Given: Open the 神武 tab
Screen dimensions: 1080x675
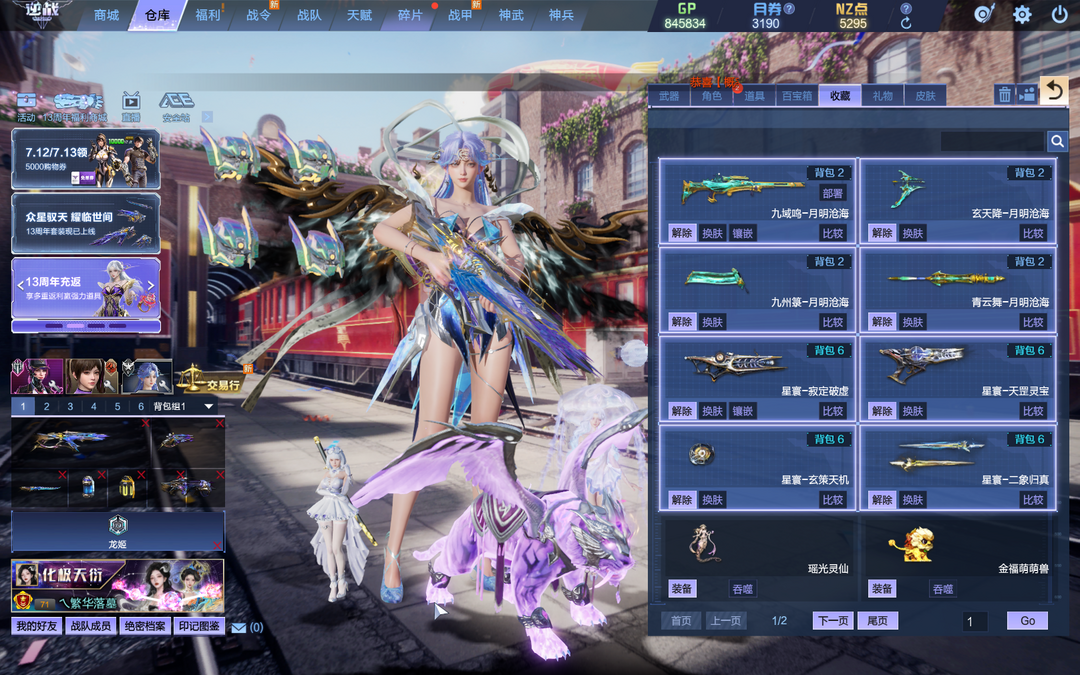Looking at the screenshot, I should [x=511, y=15].
